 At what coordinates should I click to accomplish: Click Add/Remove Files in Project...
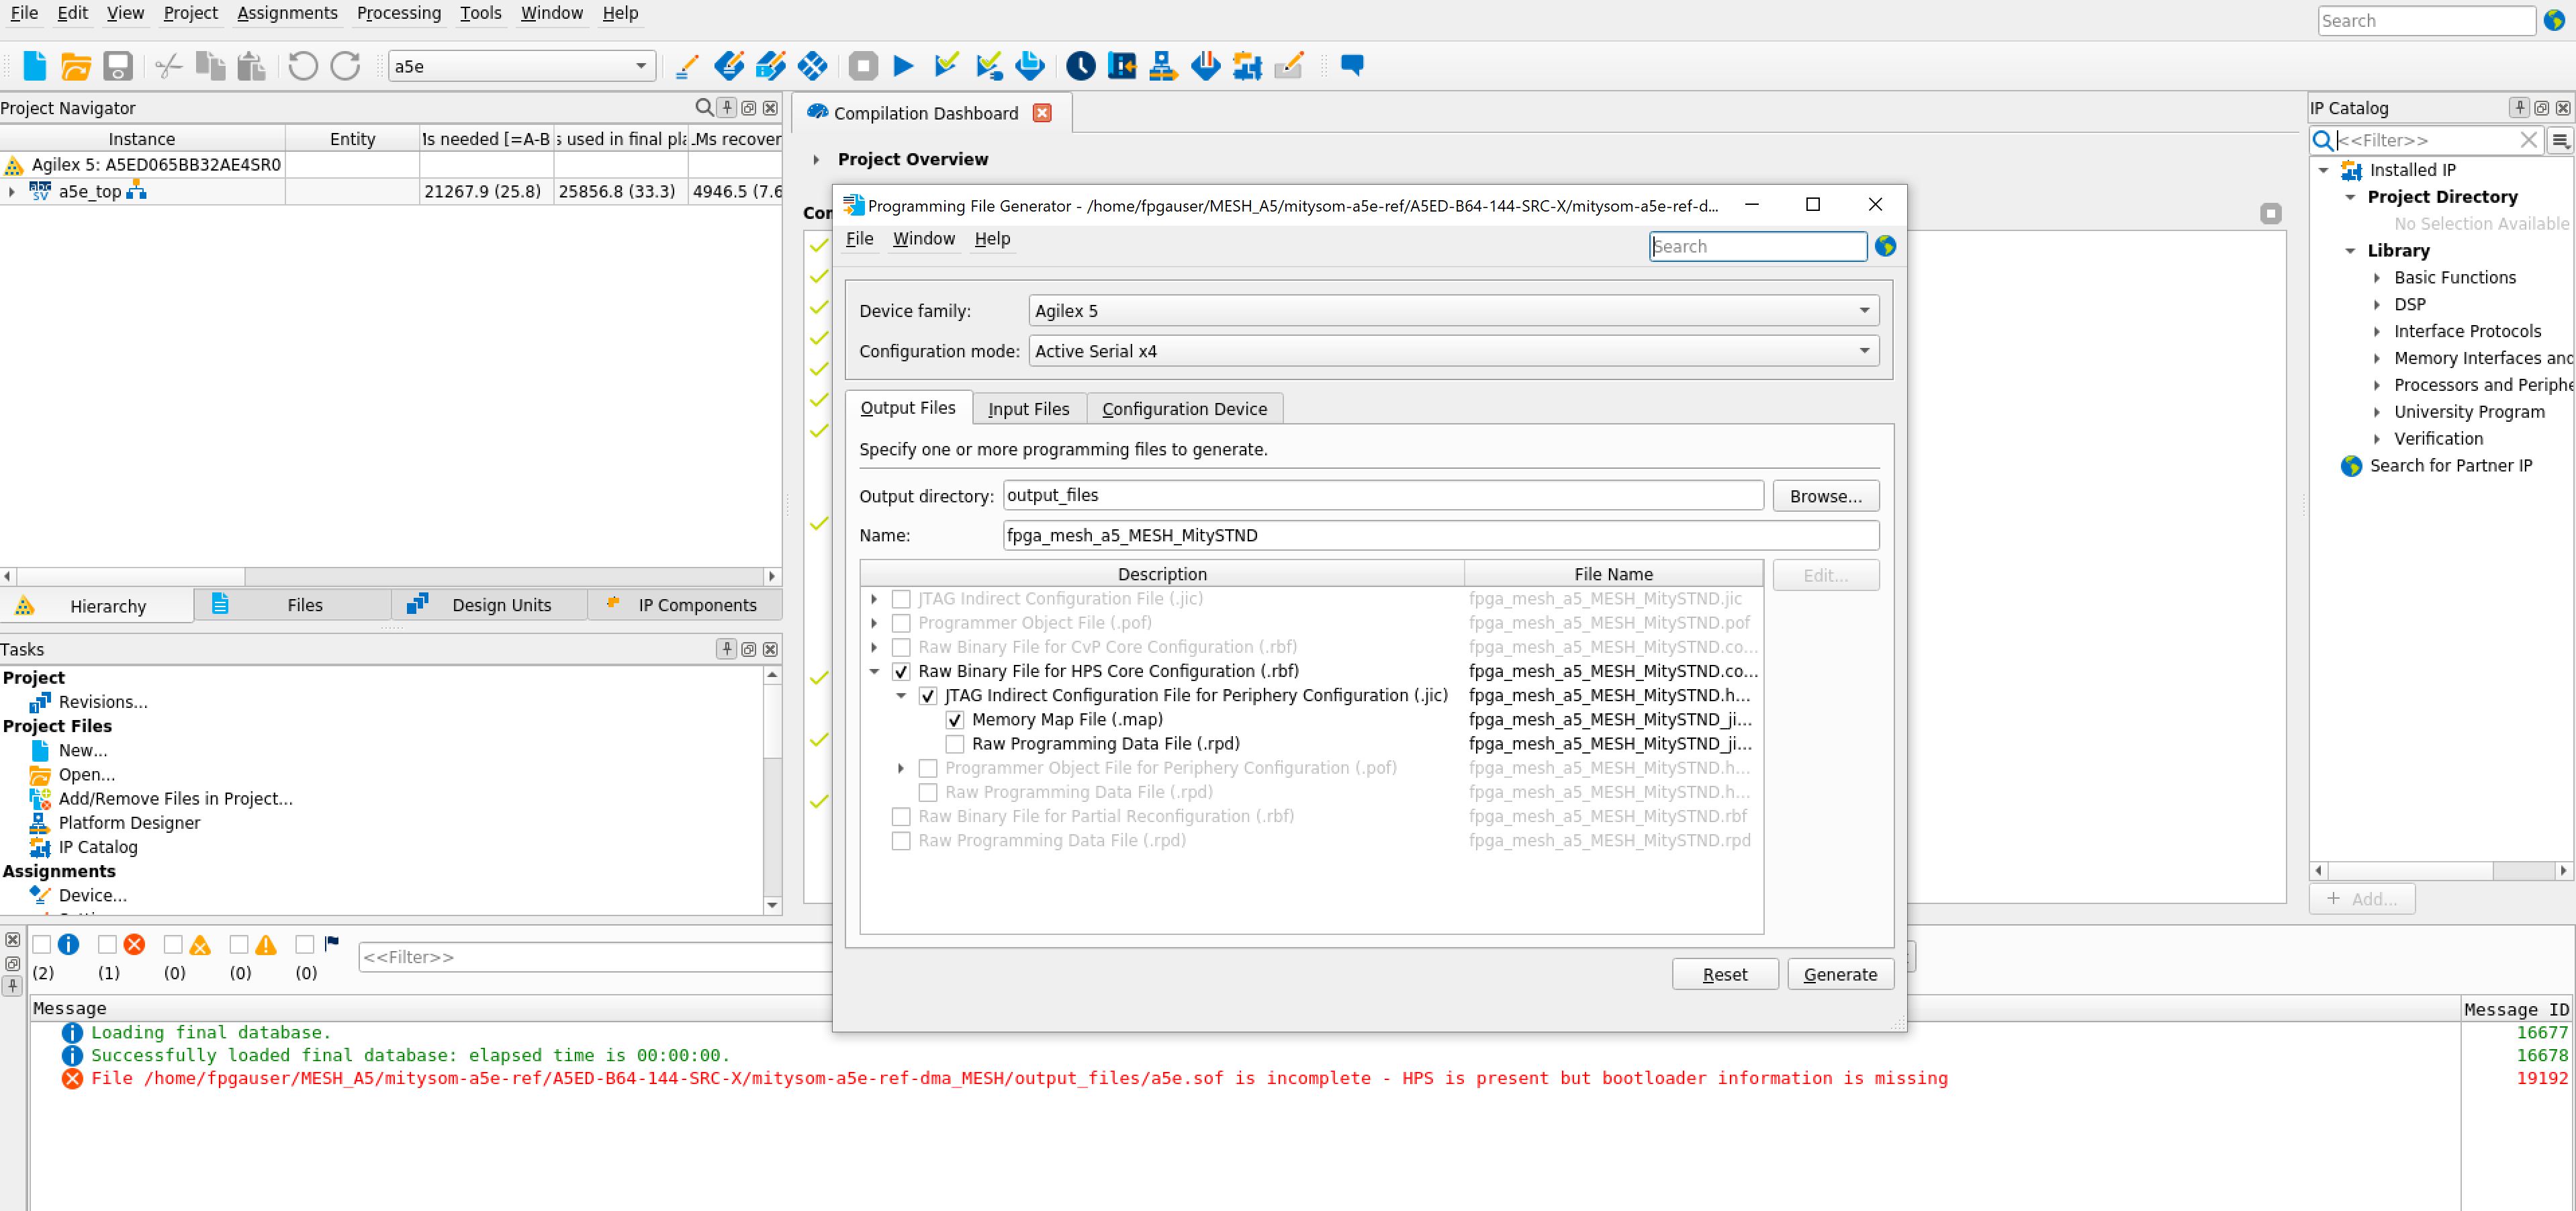click(x=175, y=799)
